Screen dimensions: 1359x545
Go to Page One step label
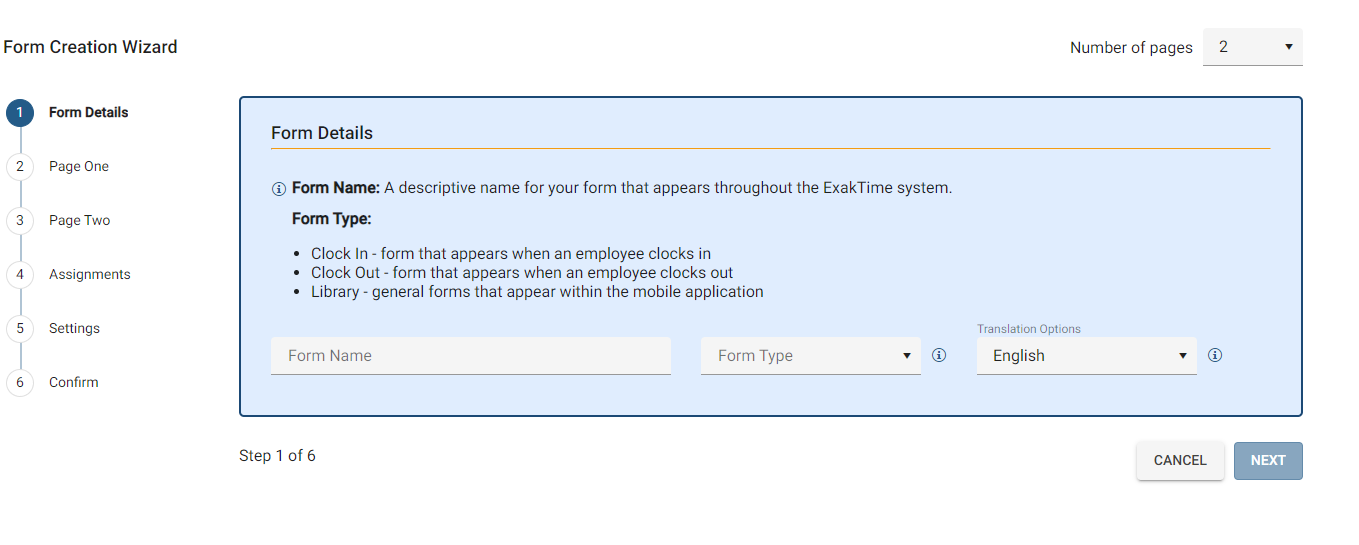pyautogui.click(x=79, y=167)
